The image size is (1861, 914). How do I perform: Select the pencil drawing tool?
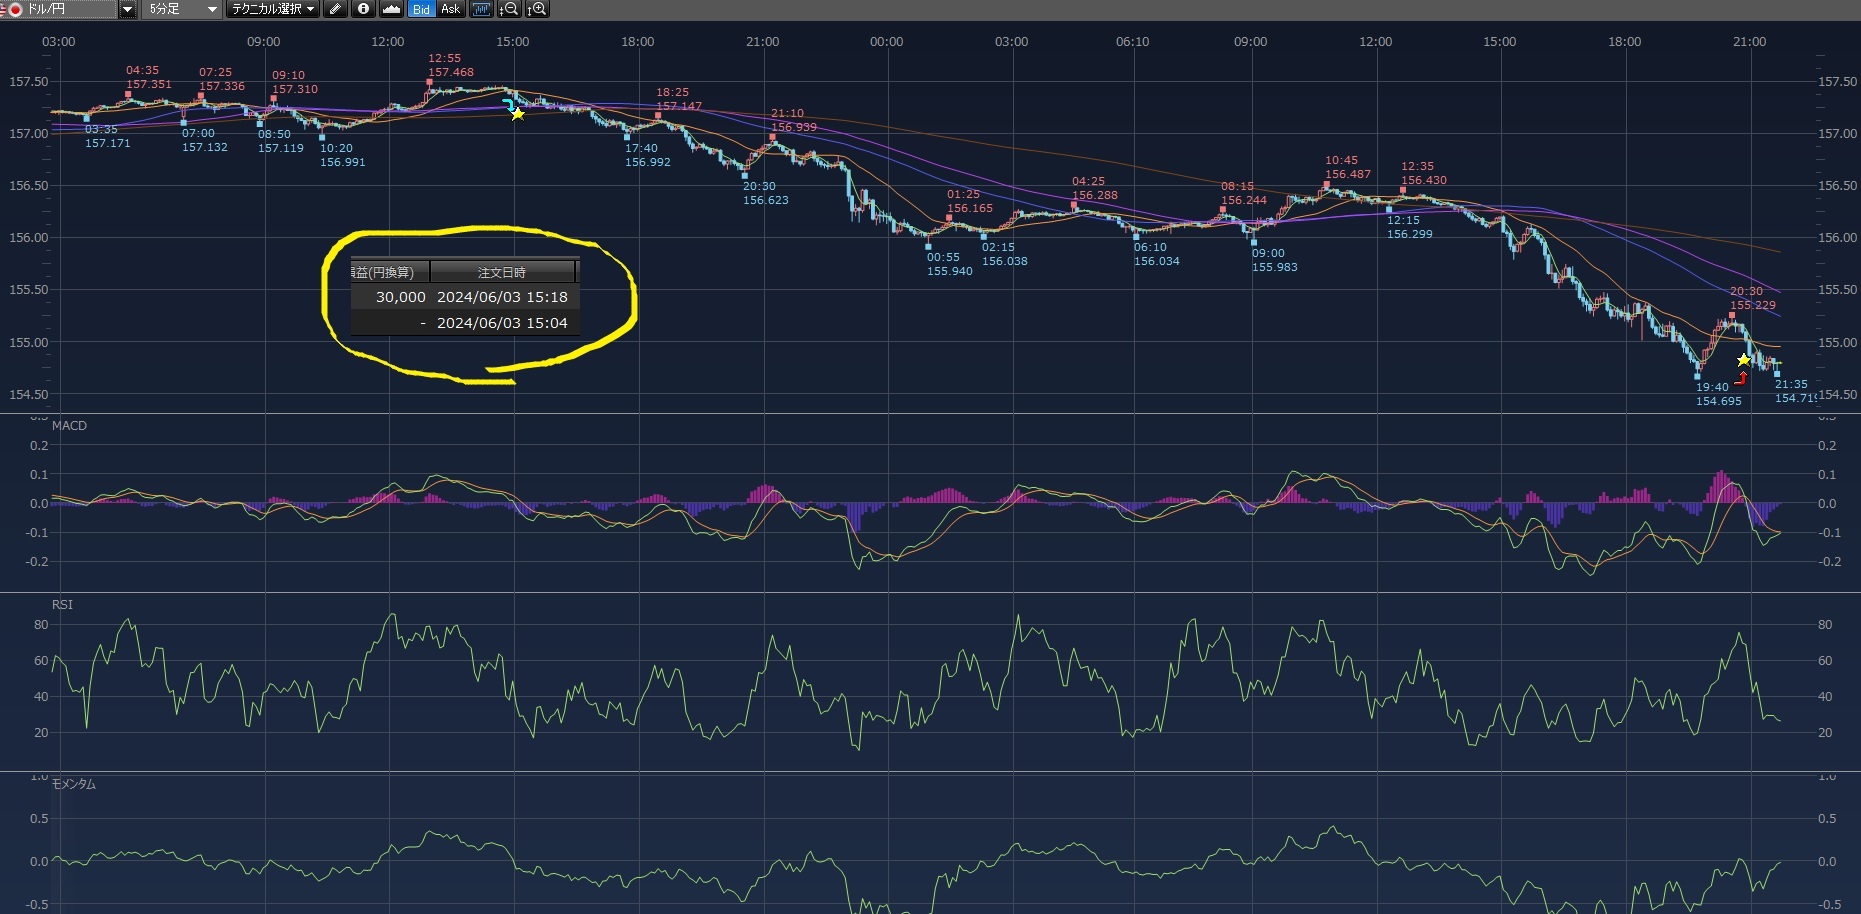click(335, 9)
